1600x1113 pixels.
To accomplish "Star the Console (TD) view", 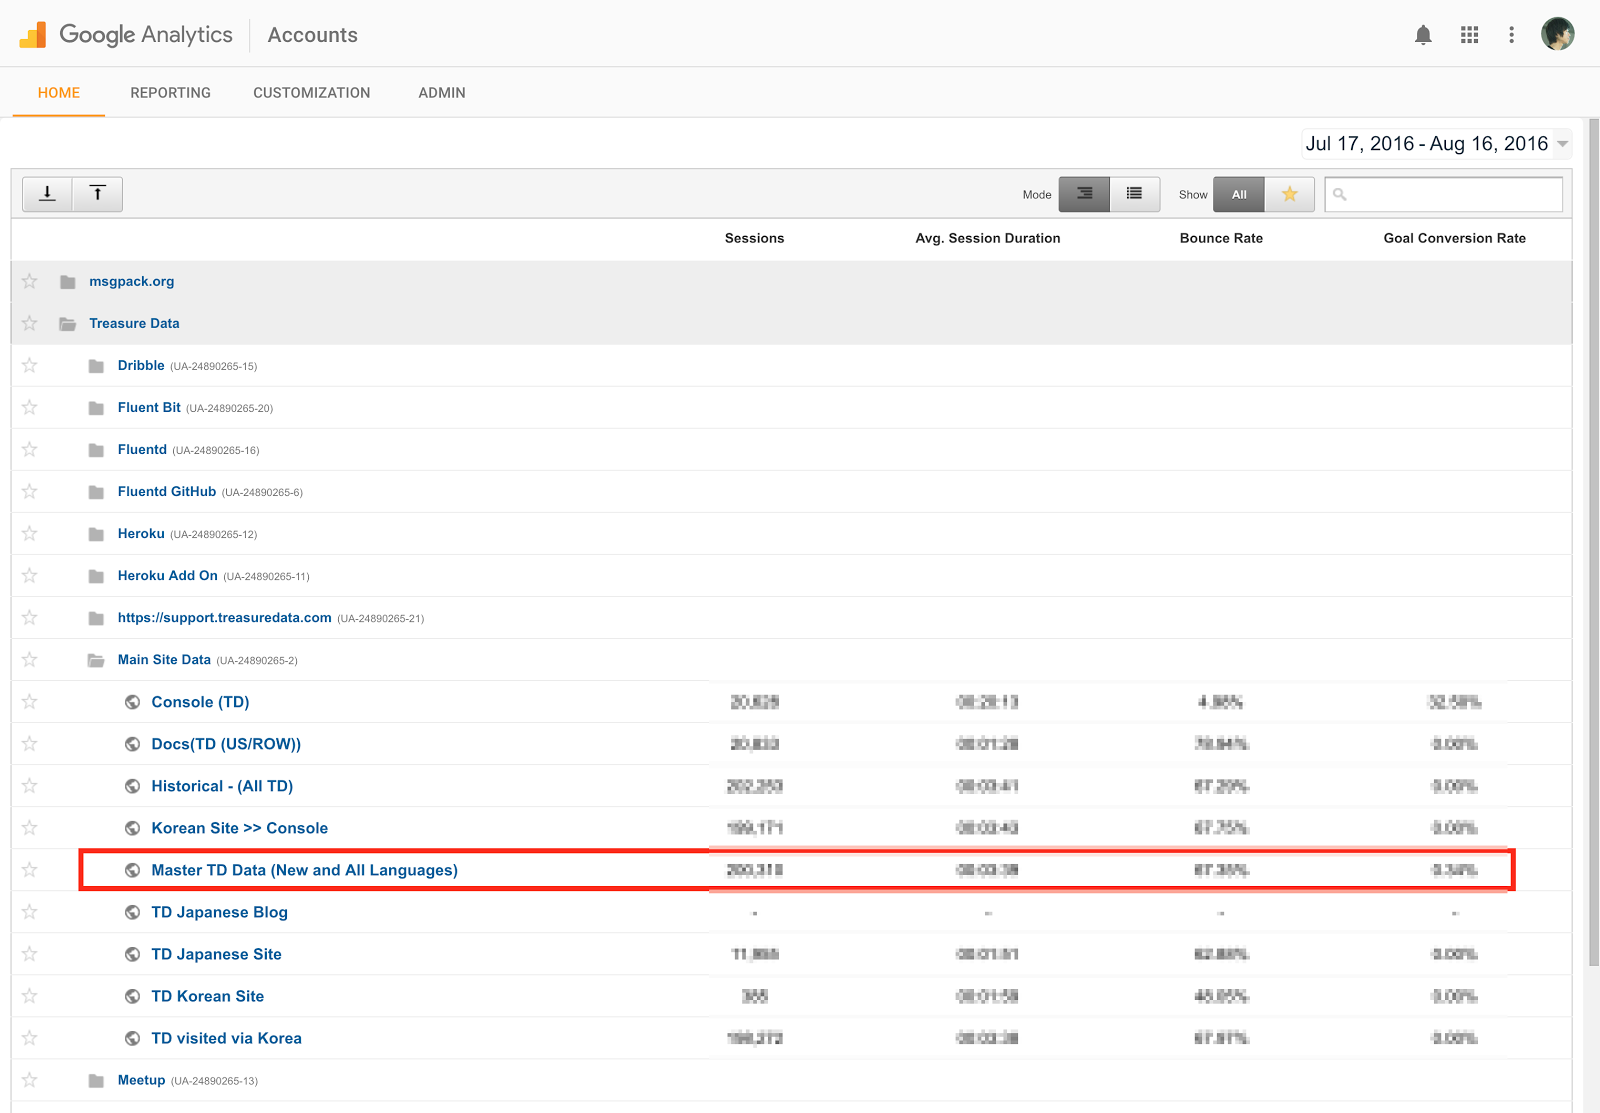I will tap(30, 701).
